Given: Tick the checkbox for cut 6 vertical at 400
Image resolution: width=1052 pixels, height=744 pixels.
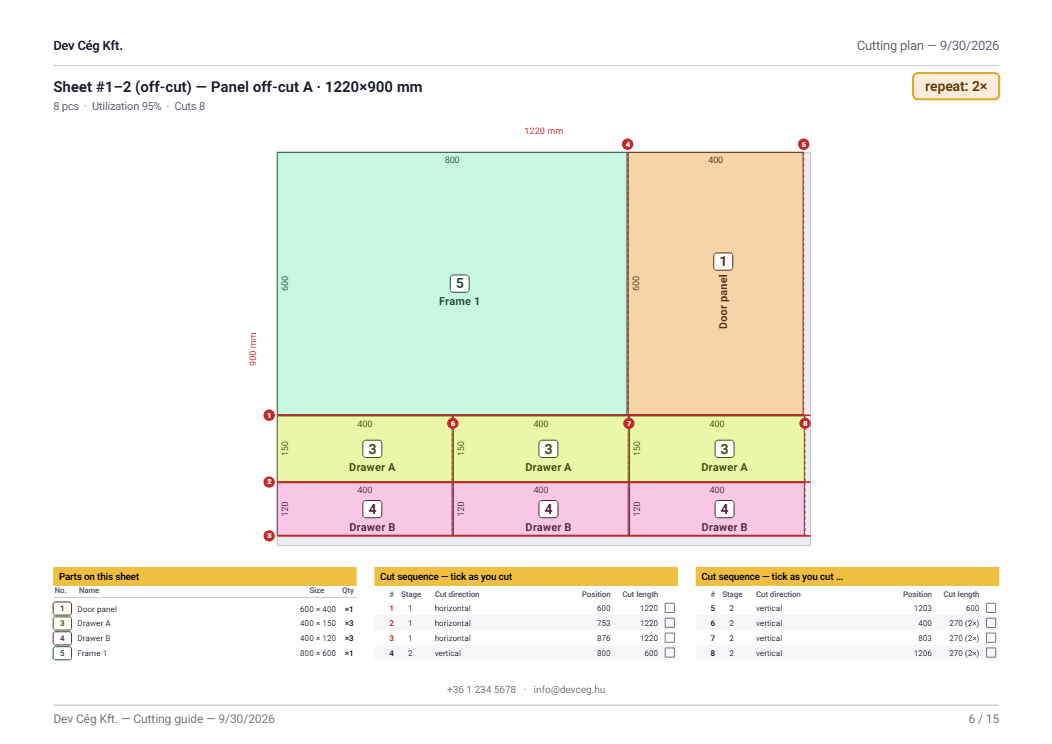Looking at the screenshot, I should [991, 623].
